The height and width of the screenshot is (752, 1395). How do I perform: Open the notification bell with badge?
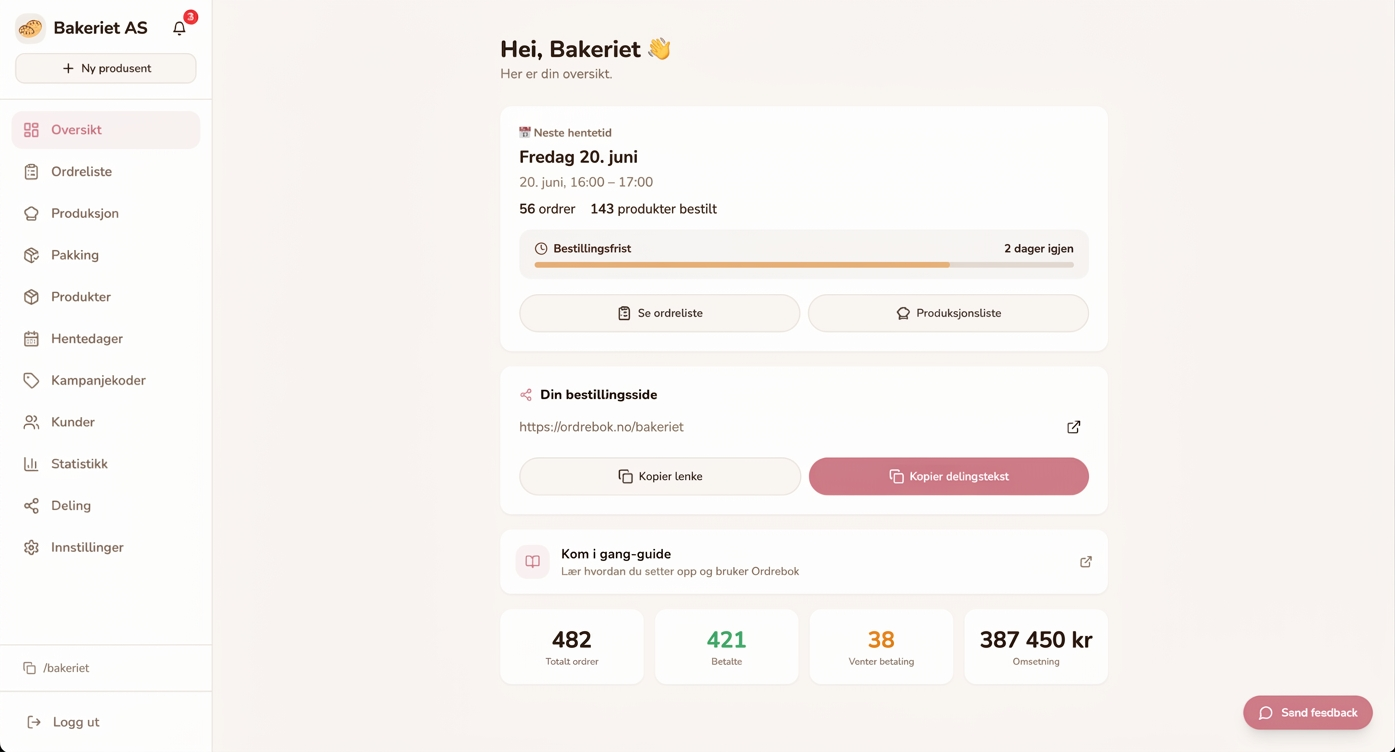click(x=180, y=28)
